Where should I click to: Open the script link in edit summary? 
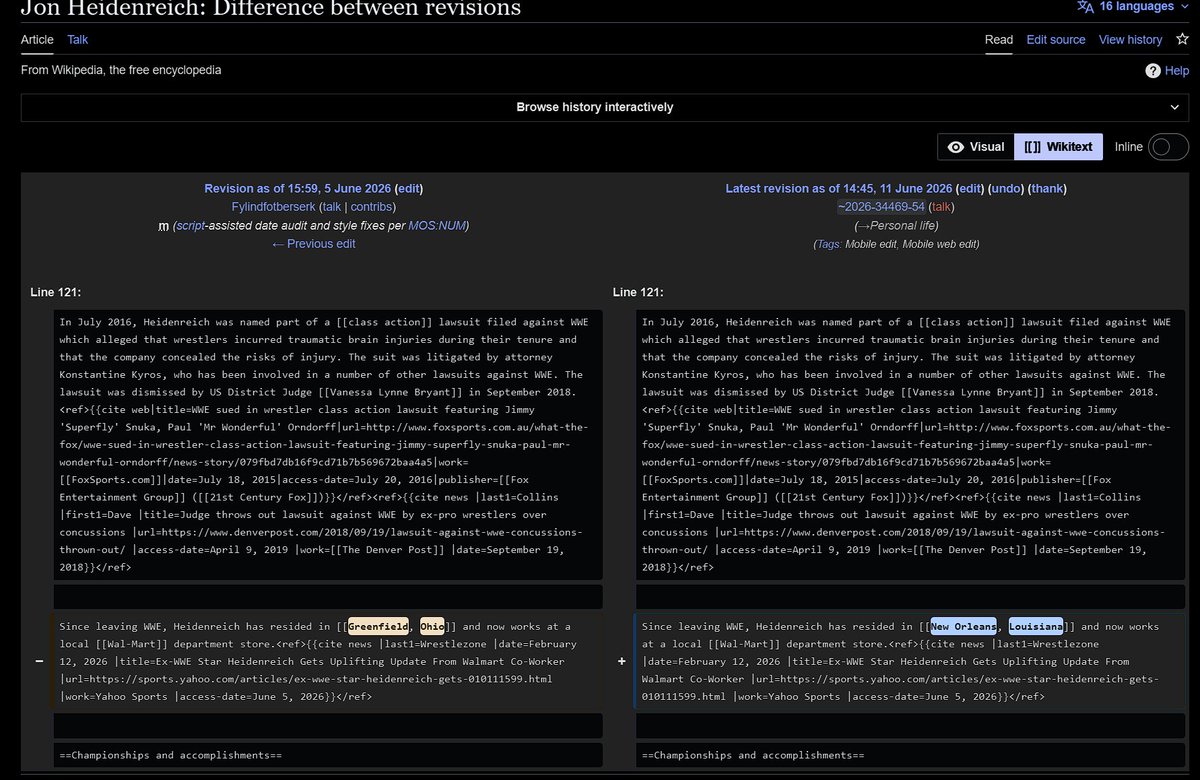(x=192, y=226)
